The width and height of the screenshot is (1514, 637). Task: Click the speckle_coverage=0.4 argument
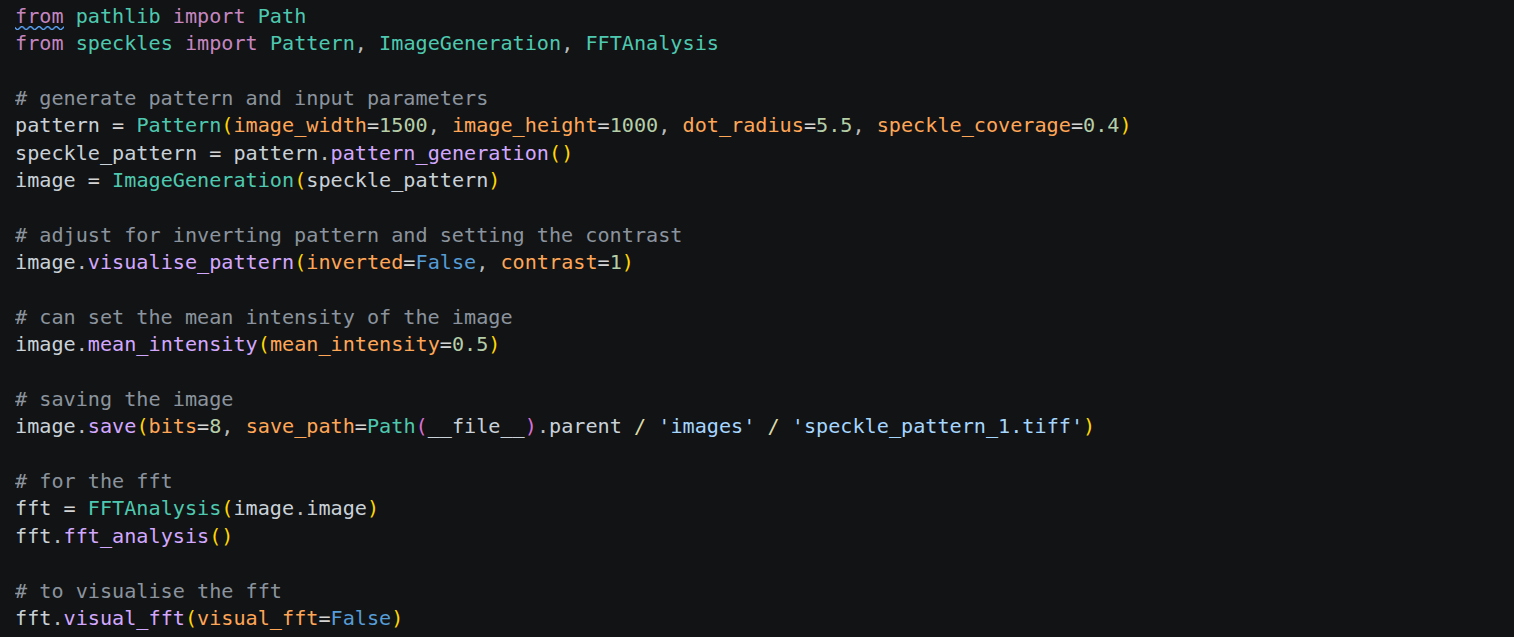pyautogui.click(x=998, y=126)
